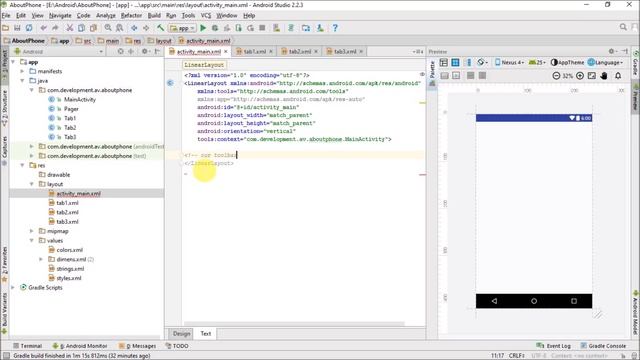Open the Build menu
The image size is (640, 360).
coord(154,16)
